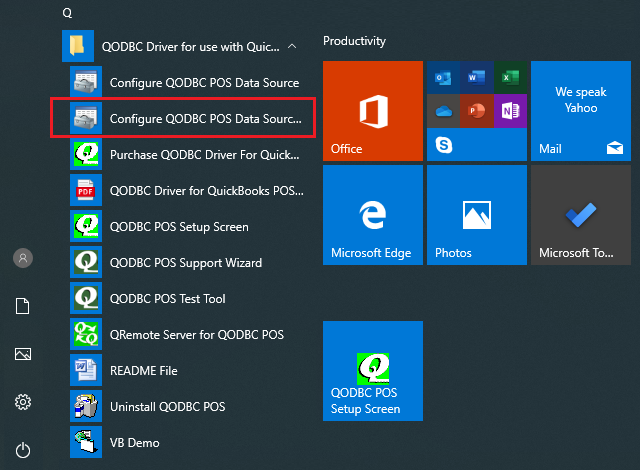Click the Power button in the Start sidebar

click(23, 450)
